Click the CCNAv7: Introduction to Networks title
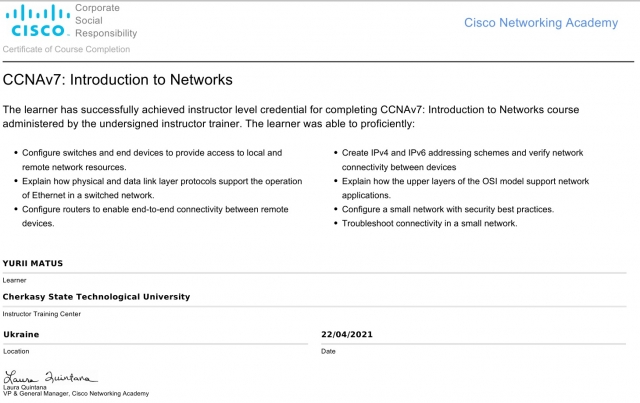The width and height of the screenshot is (640, 403). 118,79
